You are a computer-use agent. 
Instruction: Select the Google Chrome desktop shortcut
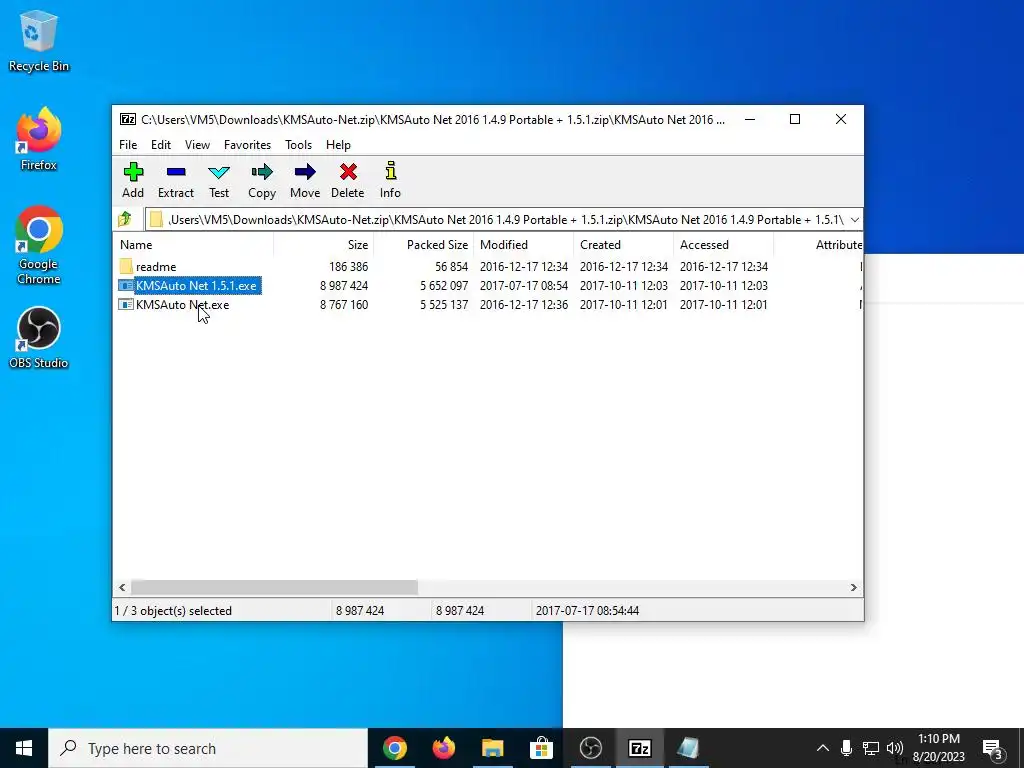point(39,246)
